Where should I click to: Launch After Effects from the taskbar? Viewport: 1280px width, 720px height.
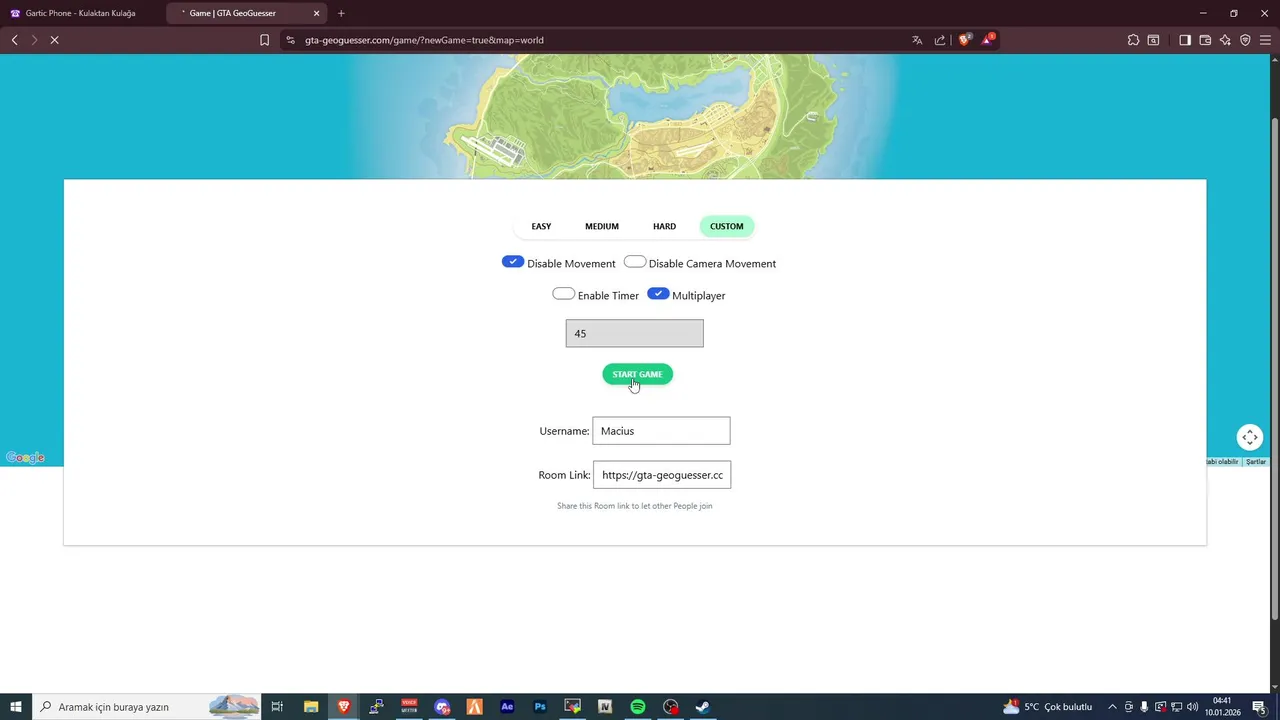pyautogui.click(x=507, y=707)
